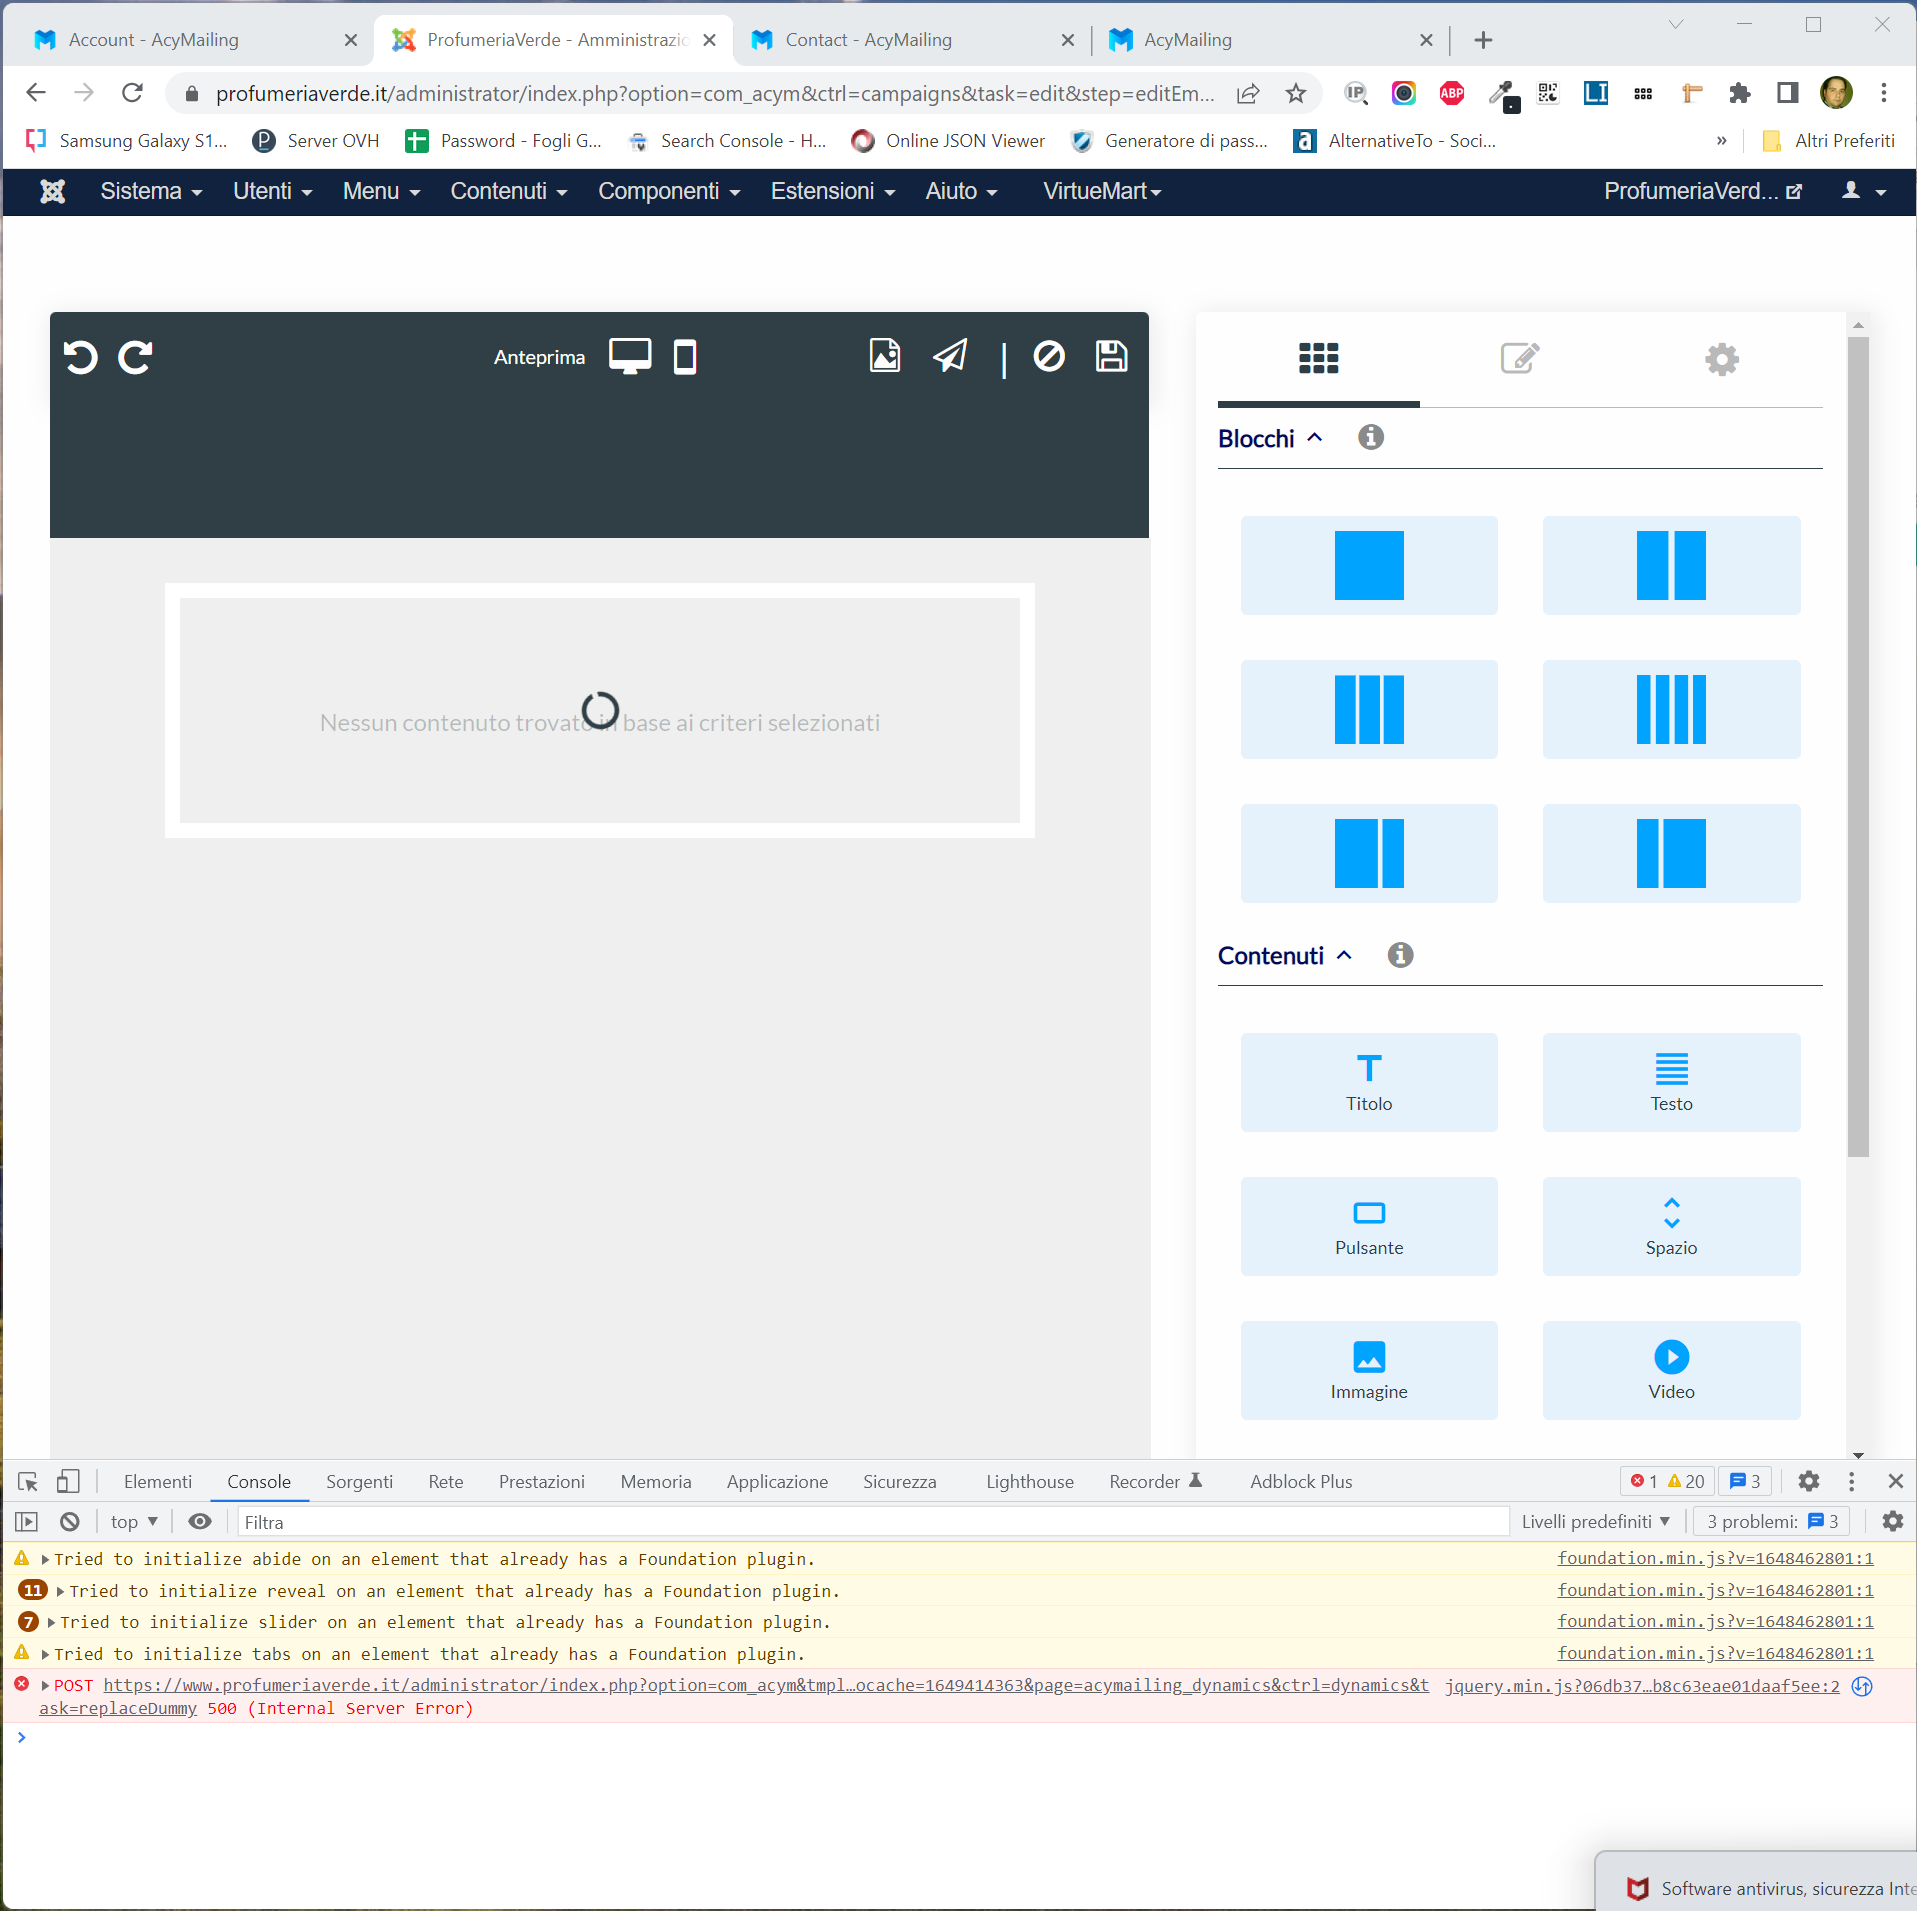1917x1911 pixels.
Task: Open the user account dropdown
Action: point(1864,191)
